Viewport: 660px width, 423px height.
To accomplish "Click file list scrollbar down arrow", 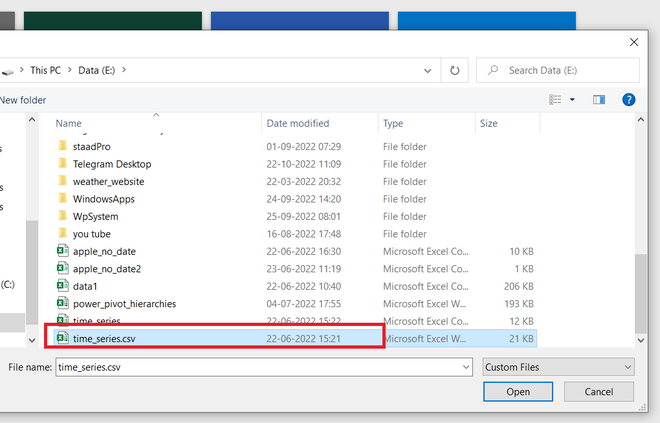I will click(641, 340).
